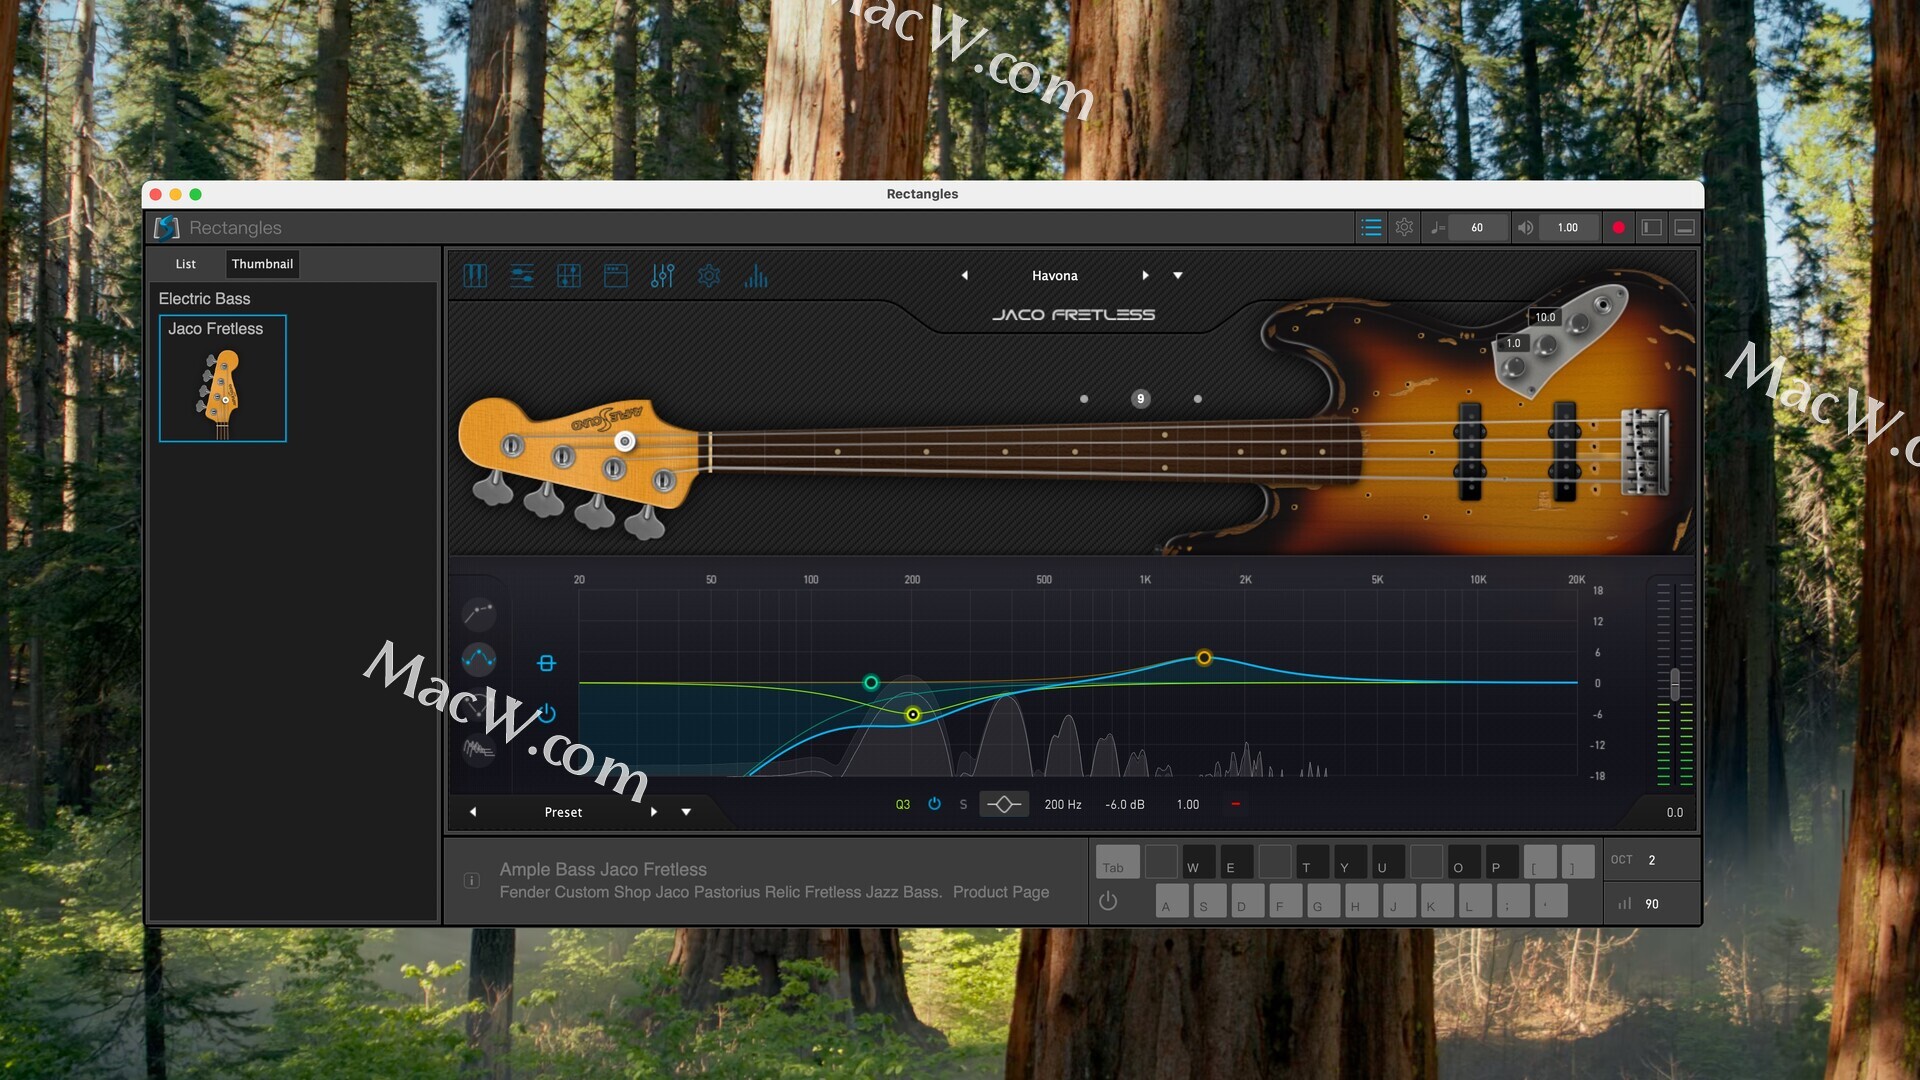This screenshot has width=1920, height=1080.
Task: Open the Product Page link
Action: point(1001,892)
